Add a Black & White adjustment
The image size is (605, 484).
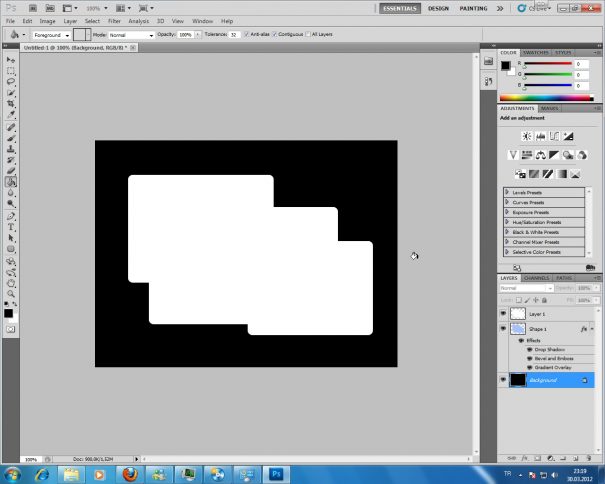554,155
